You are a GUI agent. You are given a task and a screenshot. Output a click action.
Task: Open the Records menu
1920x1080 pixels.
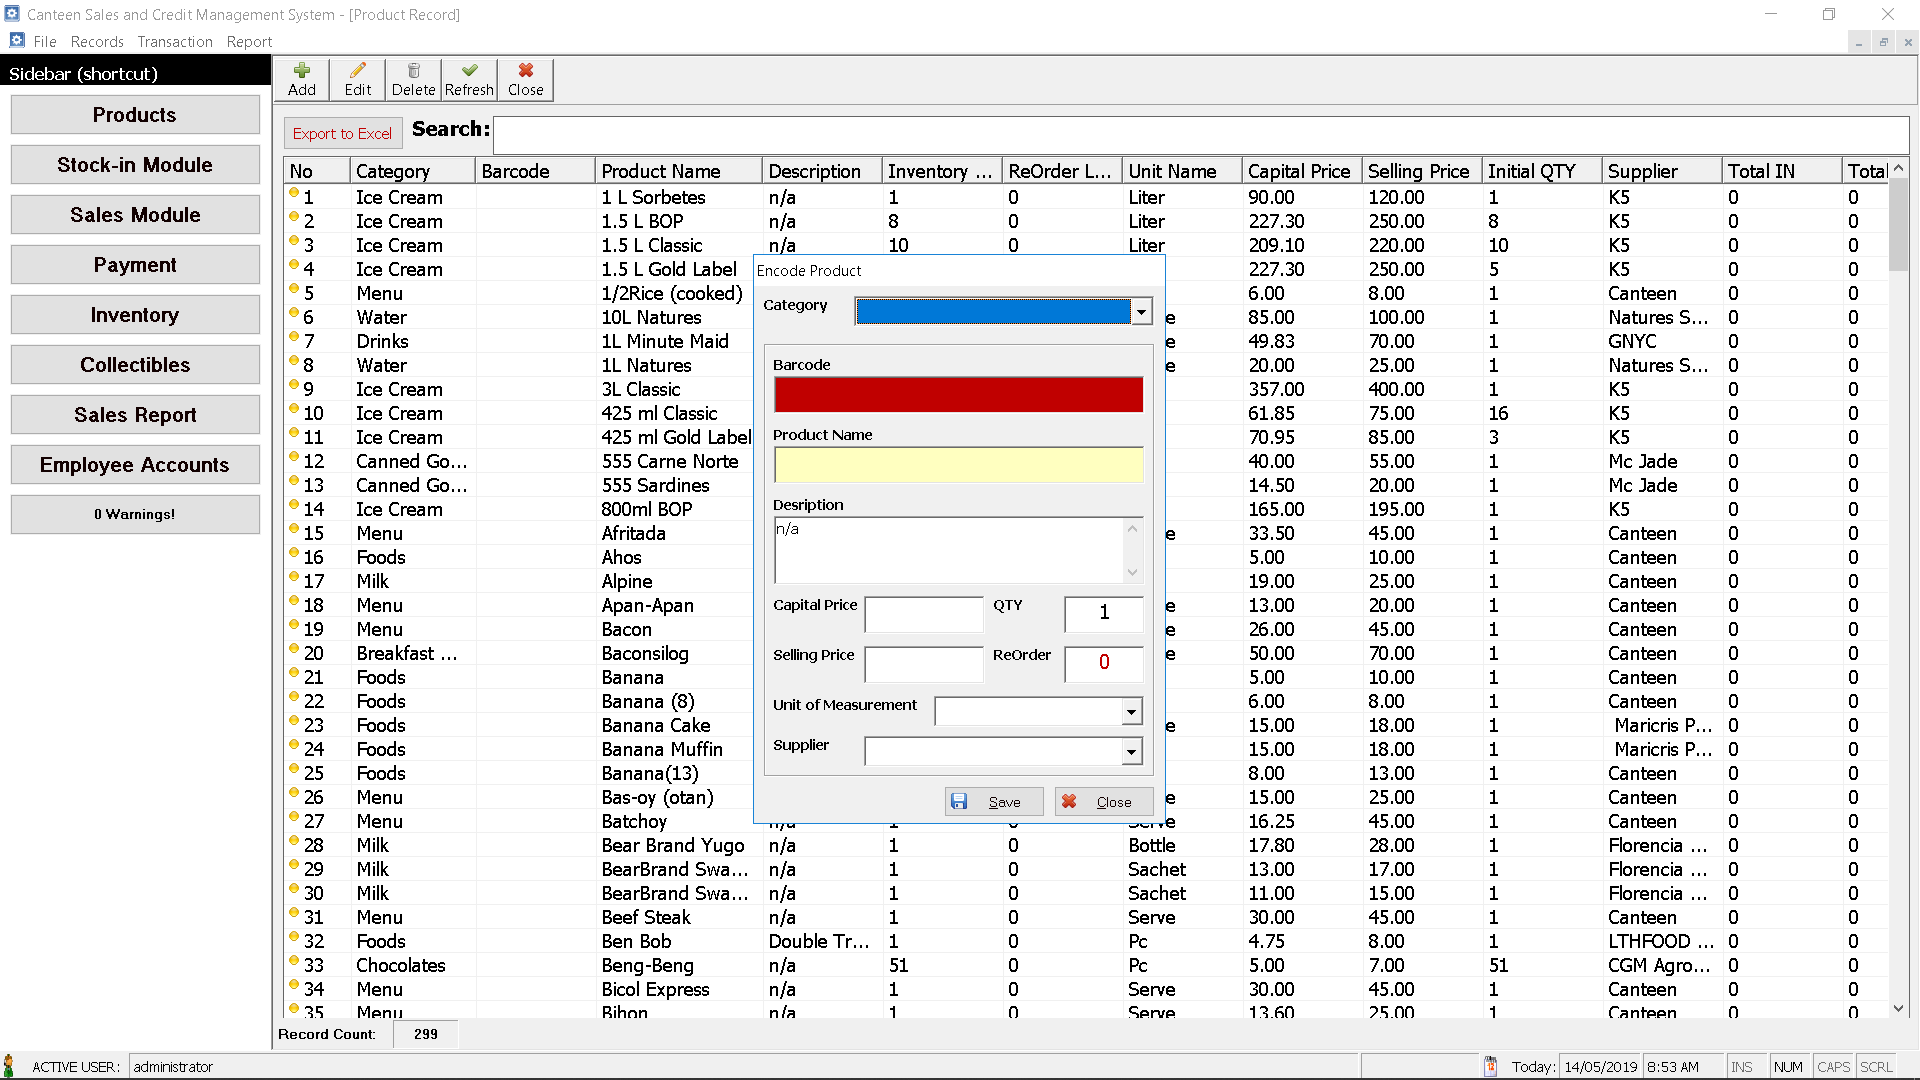pos(96,41)
